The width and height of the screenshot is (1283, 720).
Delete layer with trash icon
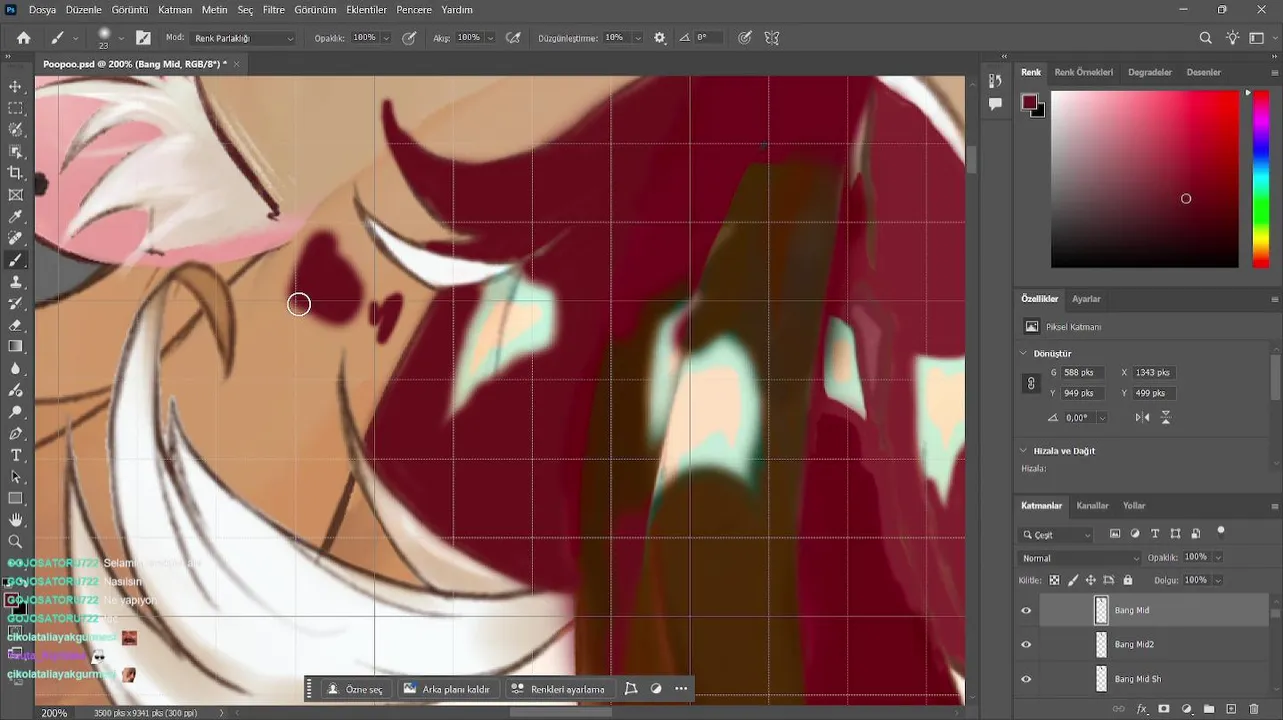tap(1254, 709)
